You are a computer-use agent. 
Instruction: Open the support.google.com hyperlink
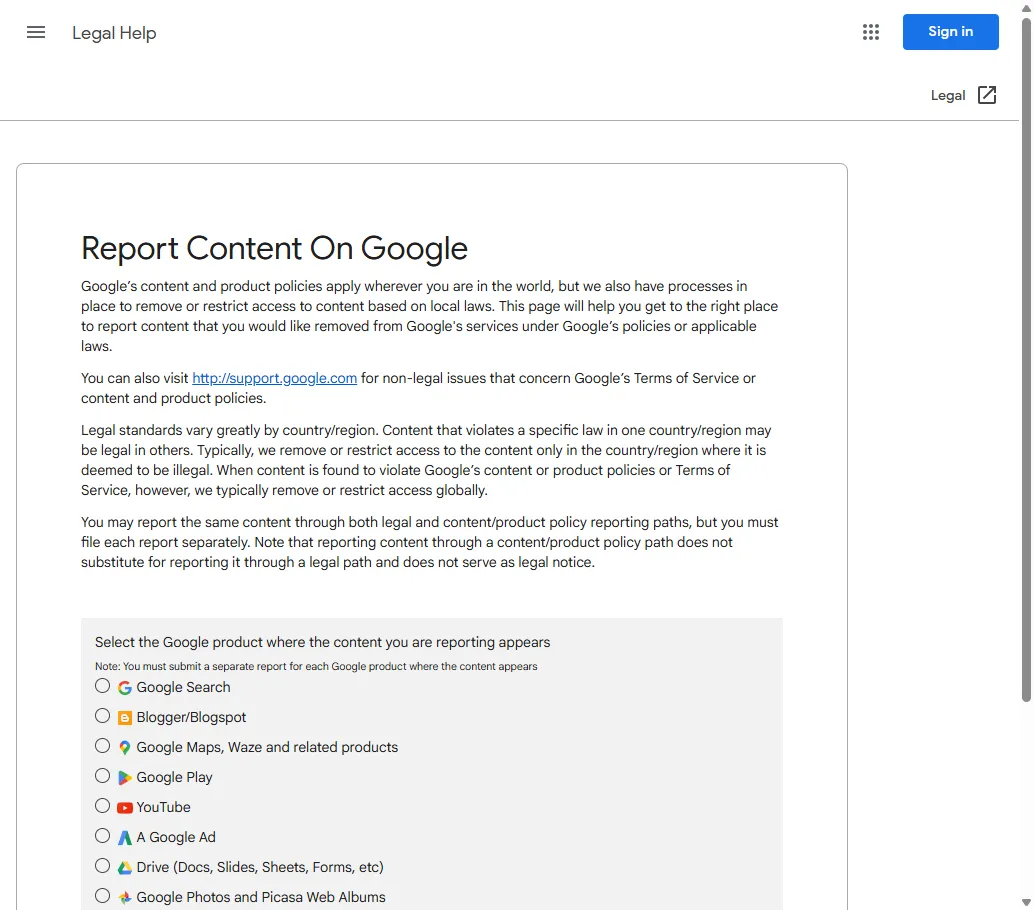pos(274,378)
